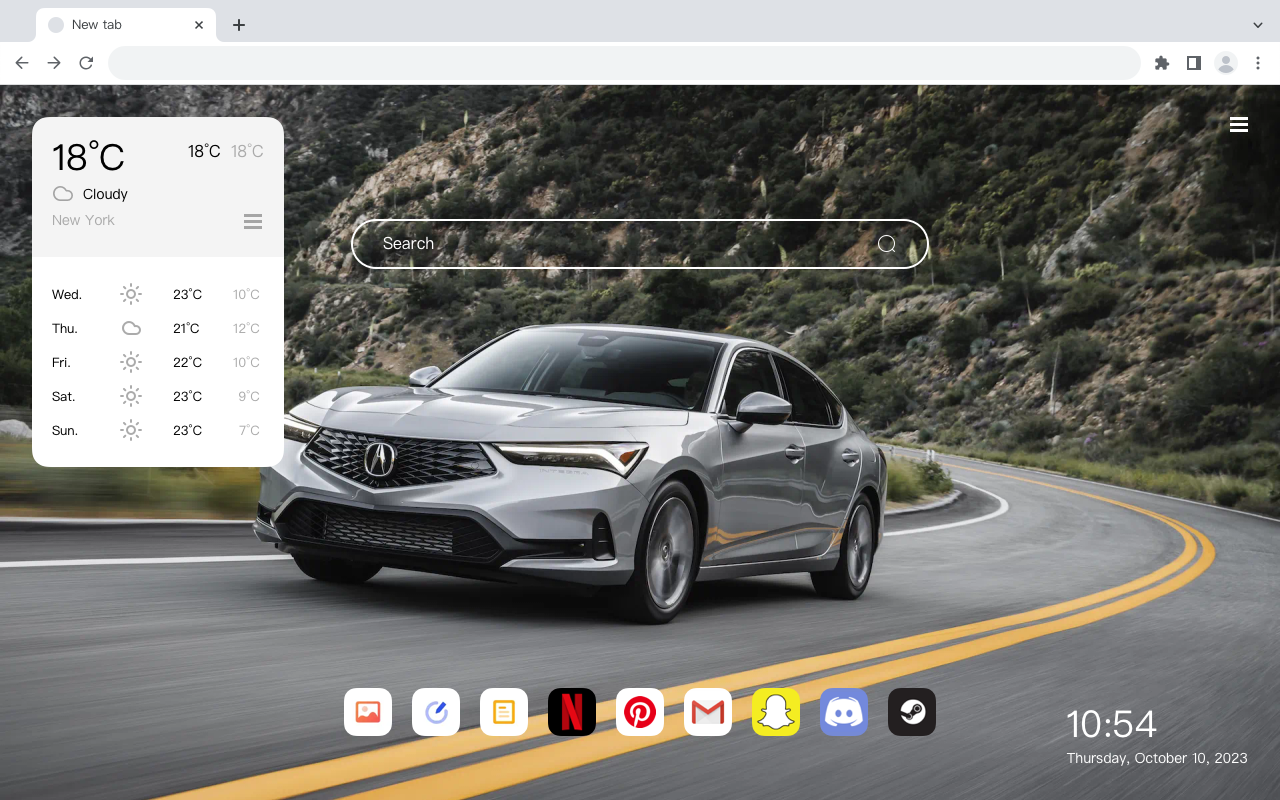Screen dimensions: 1280x800
Task: Expand the tab search chevron
Action: point(1258,25)
